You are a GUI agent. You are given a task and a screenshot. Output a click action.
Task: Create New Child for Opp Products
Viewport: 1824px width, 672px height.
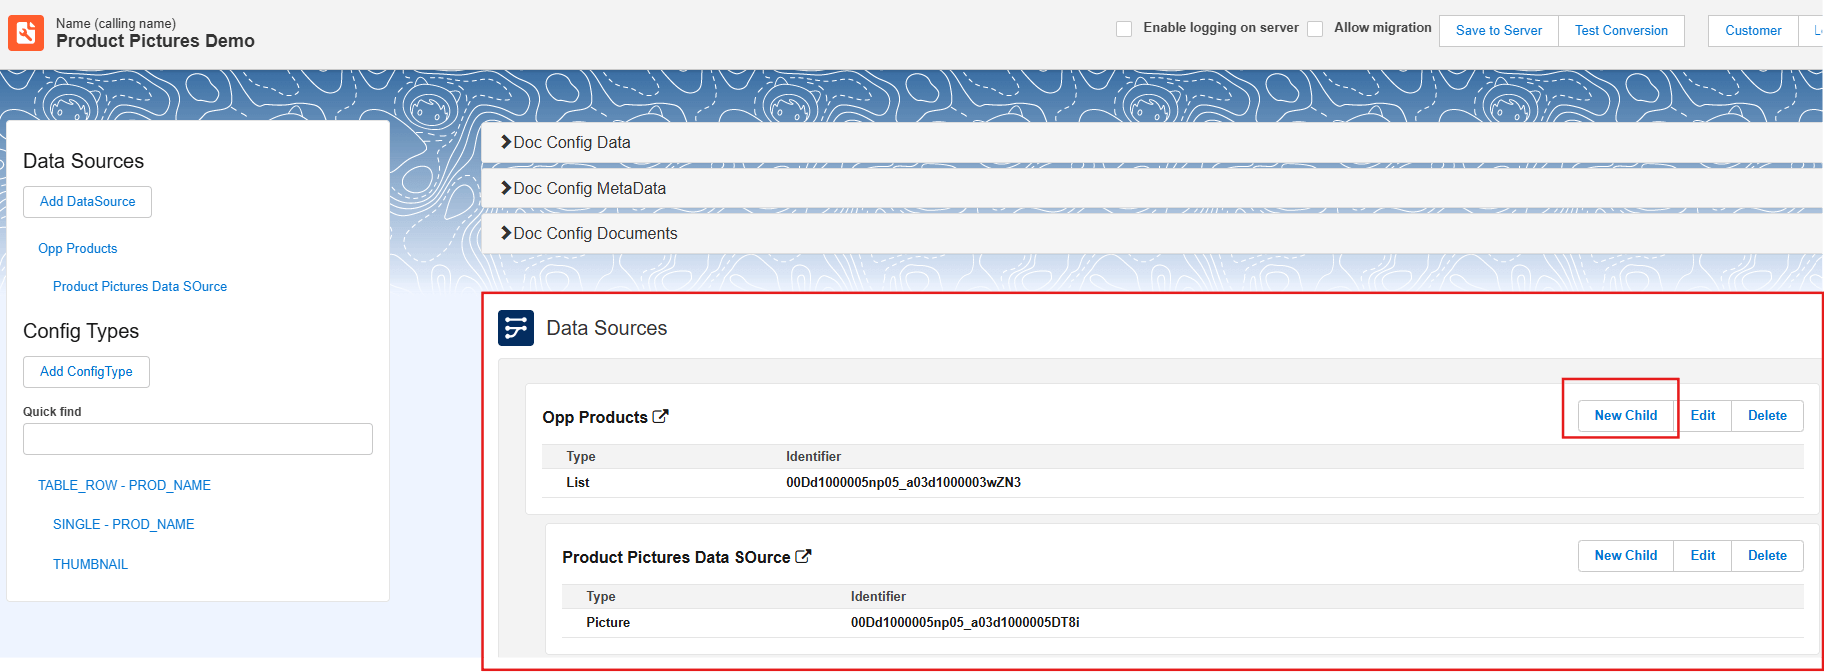click(x=1625, y=416)
